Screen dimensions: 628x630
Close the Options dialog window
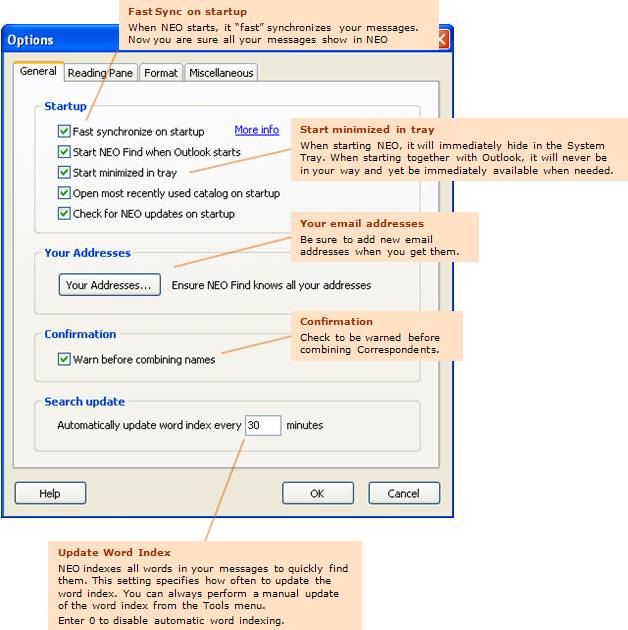tap(444, 39)
